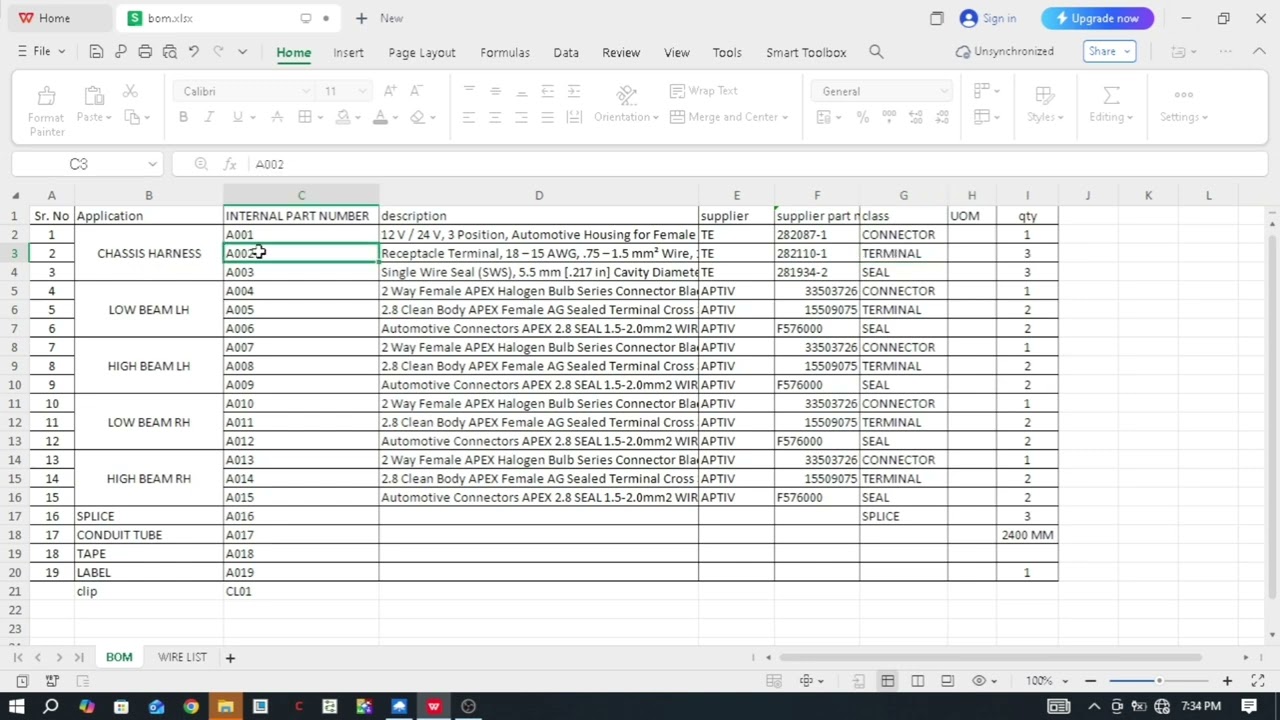The width and height of the screenshot is (1280, 720).
Task: Open the General number format dropdown
Action: click(943, 92)
